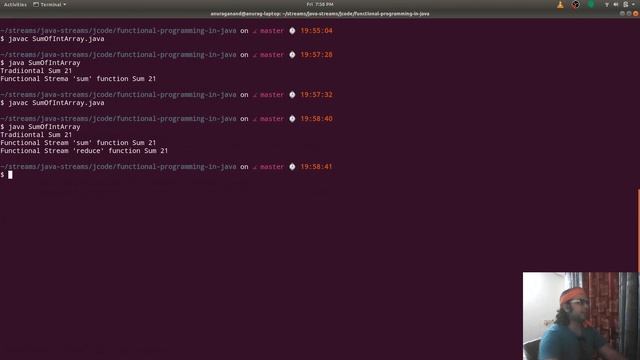
Task: Minimize the terminal window
Action: tap(622, 13)
